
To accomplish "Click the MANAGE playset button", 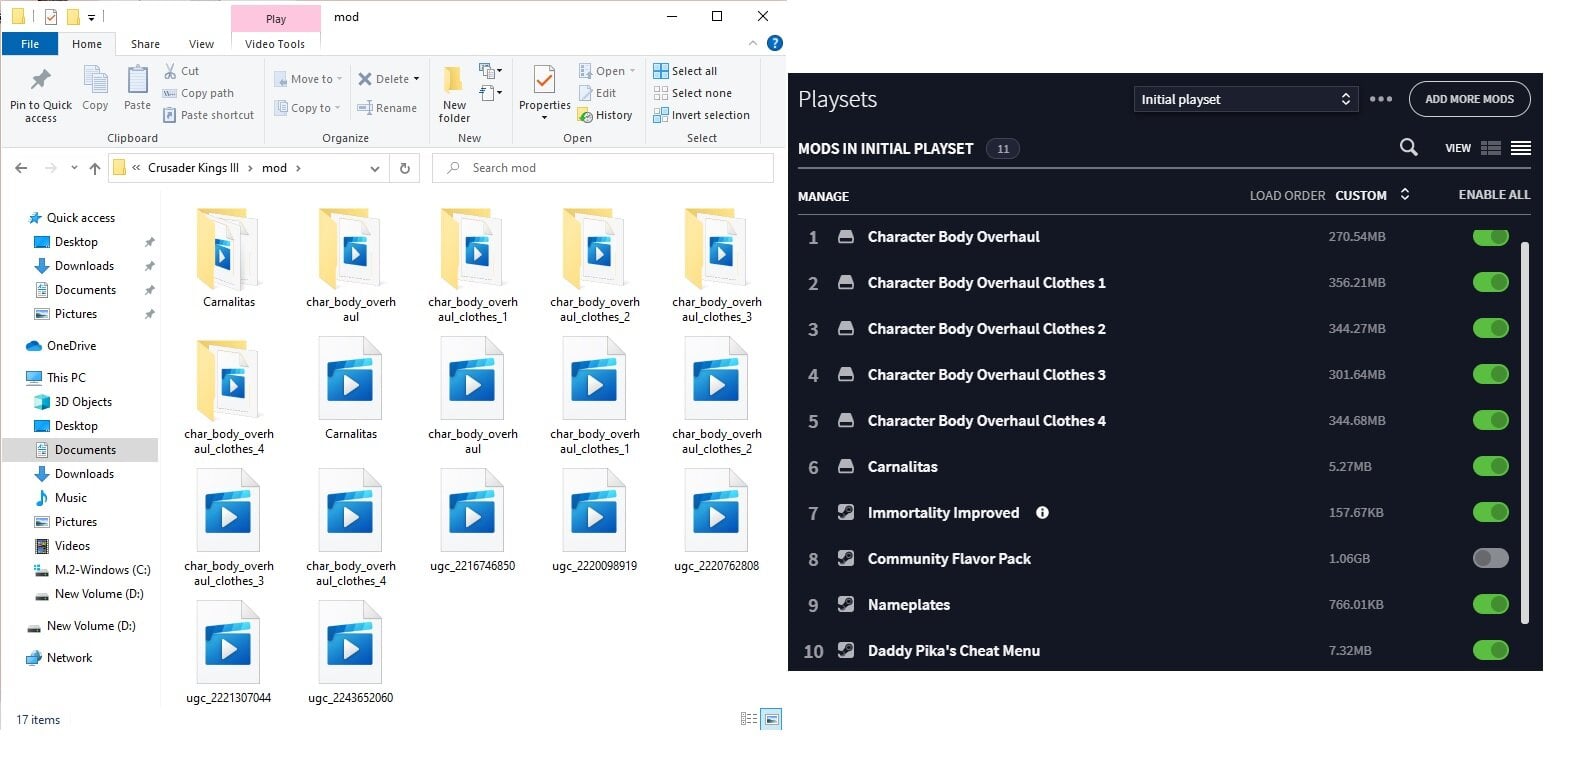I will 823,196.
